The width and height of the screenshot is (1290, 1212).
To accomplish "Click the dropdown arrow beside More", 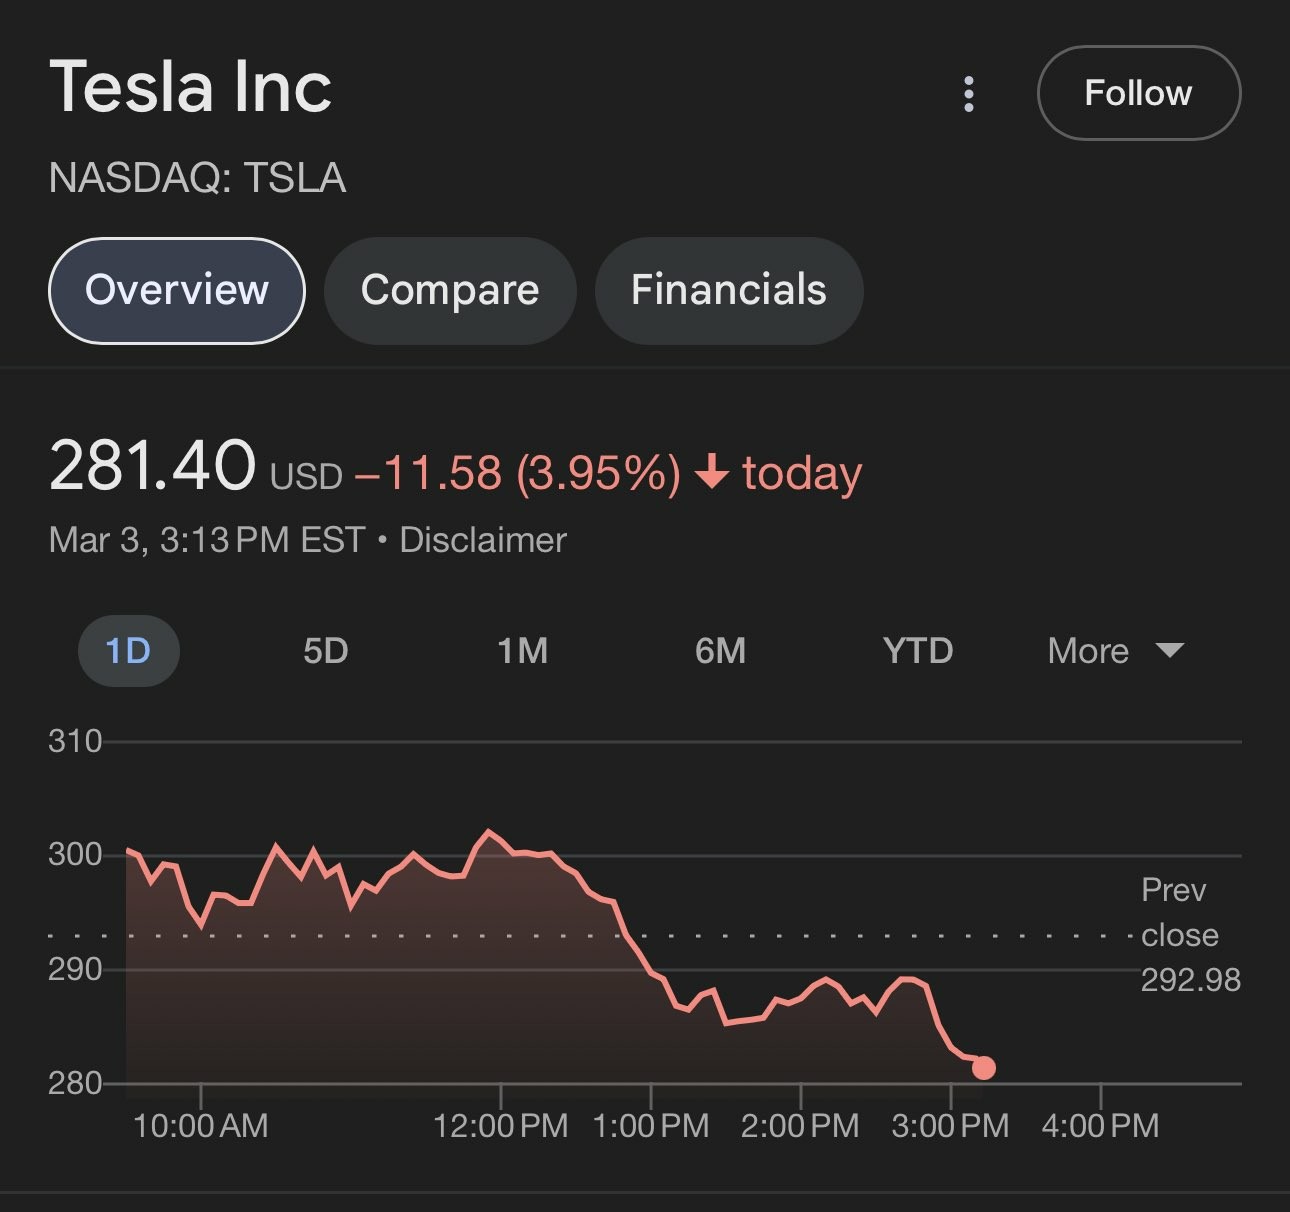I will click(x=1169, y=651).
